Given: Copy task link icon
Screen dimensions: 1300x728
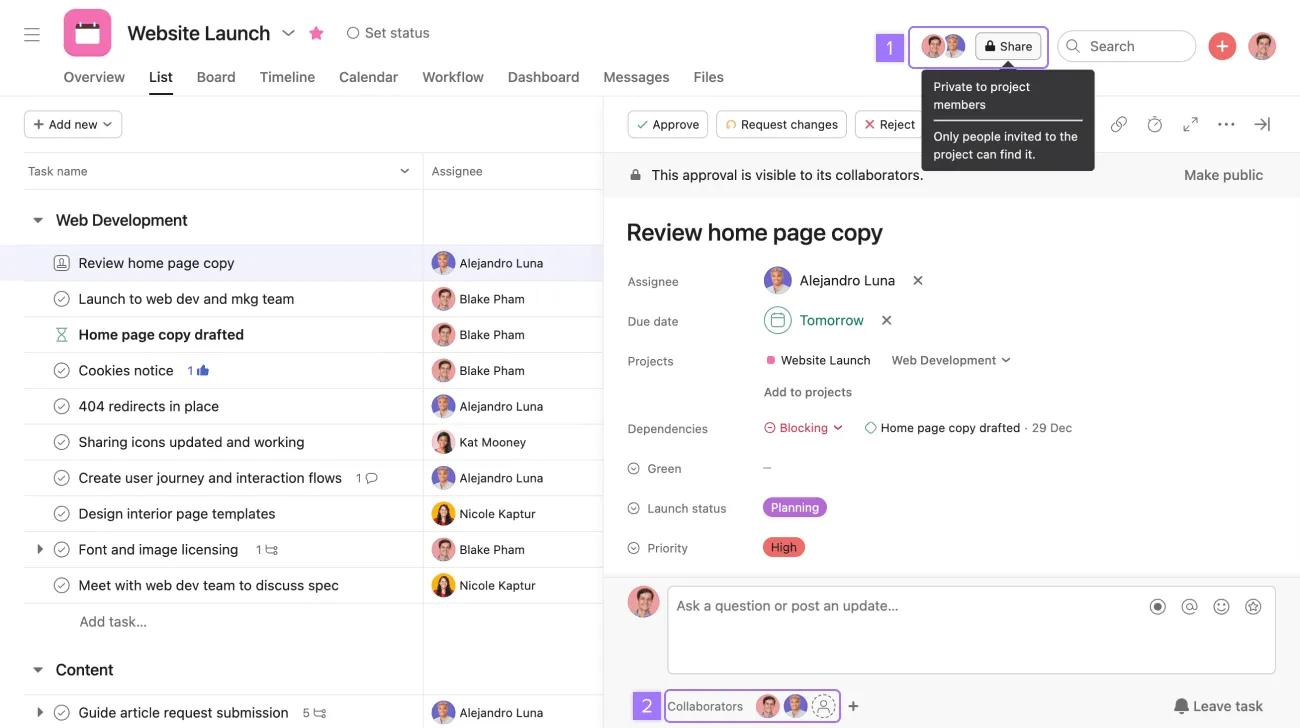Looking at the screenshot, I should pyautogui.click(x=1119, y=124).
